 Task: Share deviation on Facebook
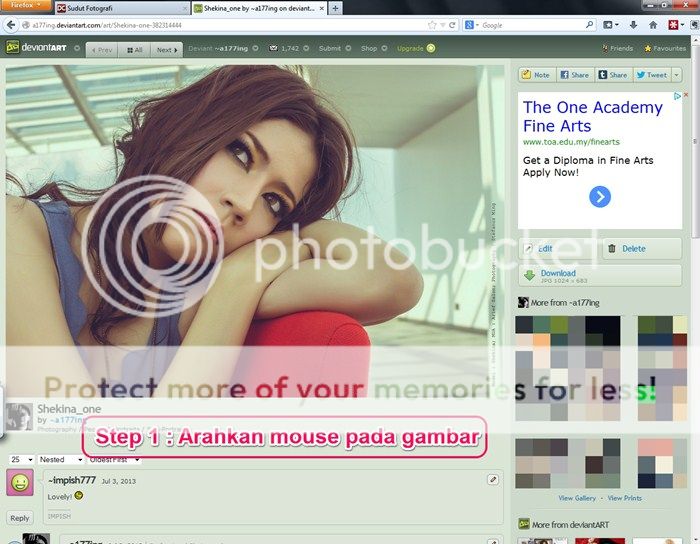tap(575, 74)
